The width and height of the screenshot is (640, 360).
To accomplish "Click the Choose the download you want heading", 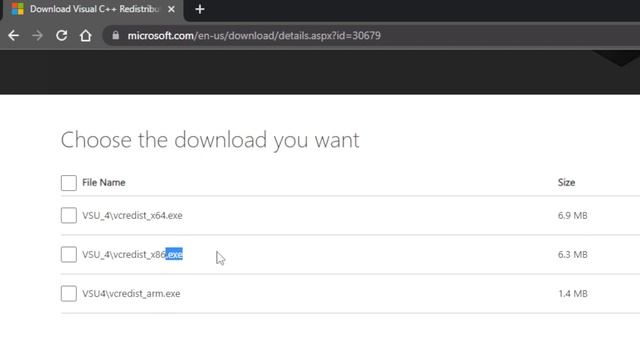I will click(210, 140).
